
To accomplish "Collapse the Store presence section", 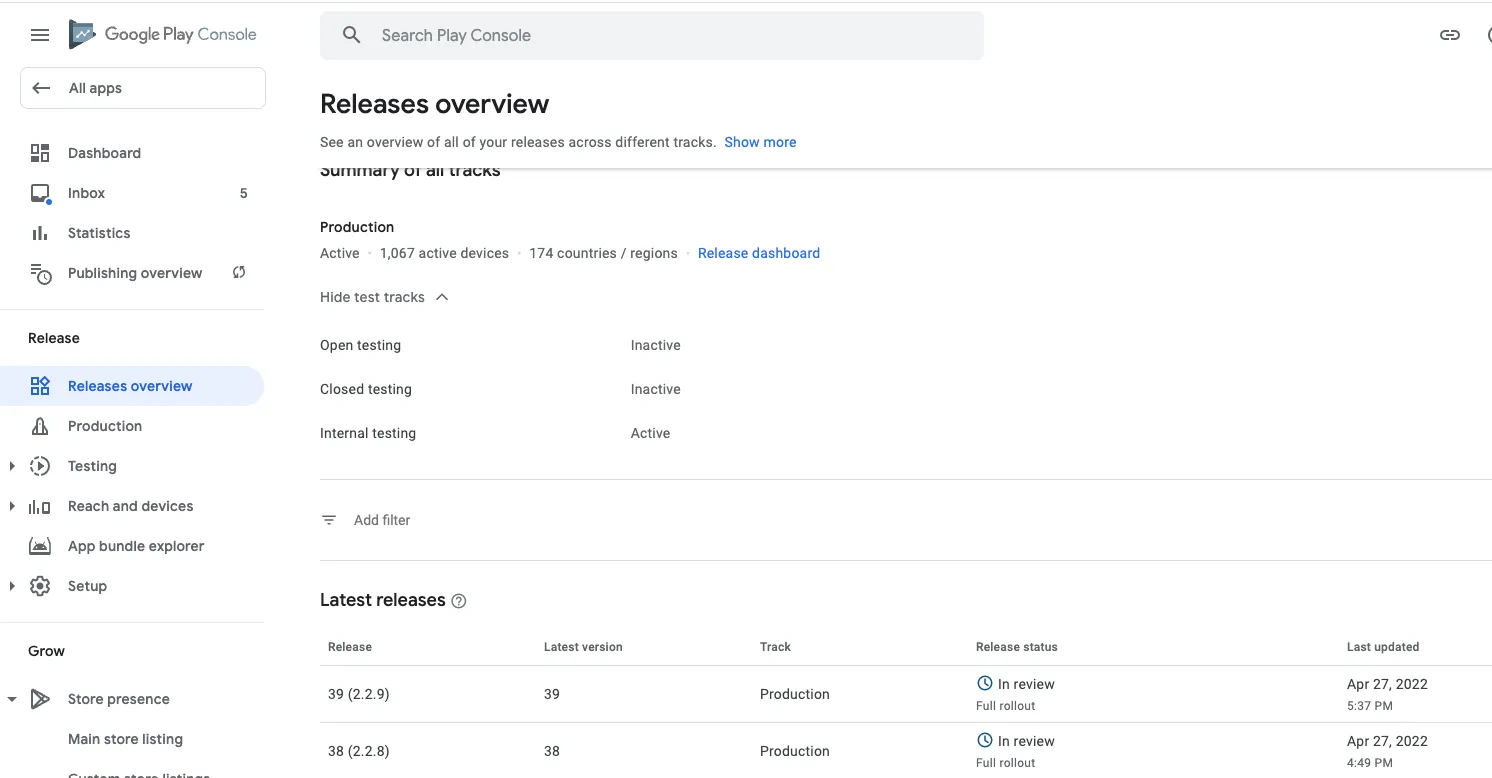I will [12, 699].
